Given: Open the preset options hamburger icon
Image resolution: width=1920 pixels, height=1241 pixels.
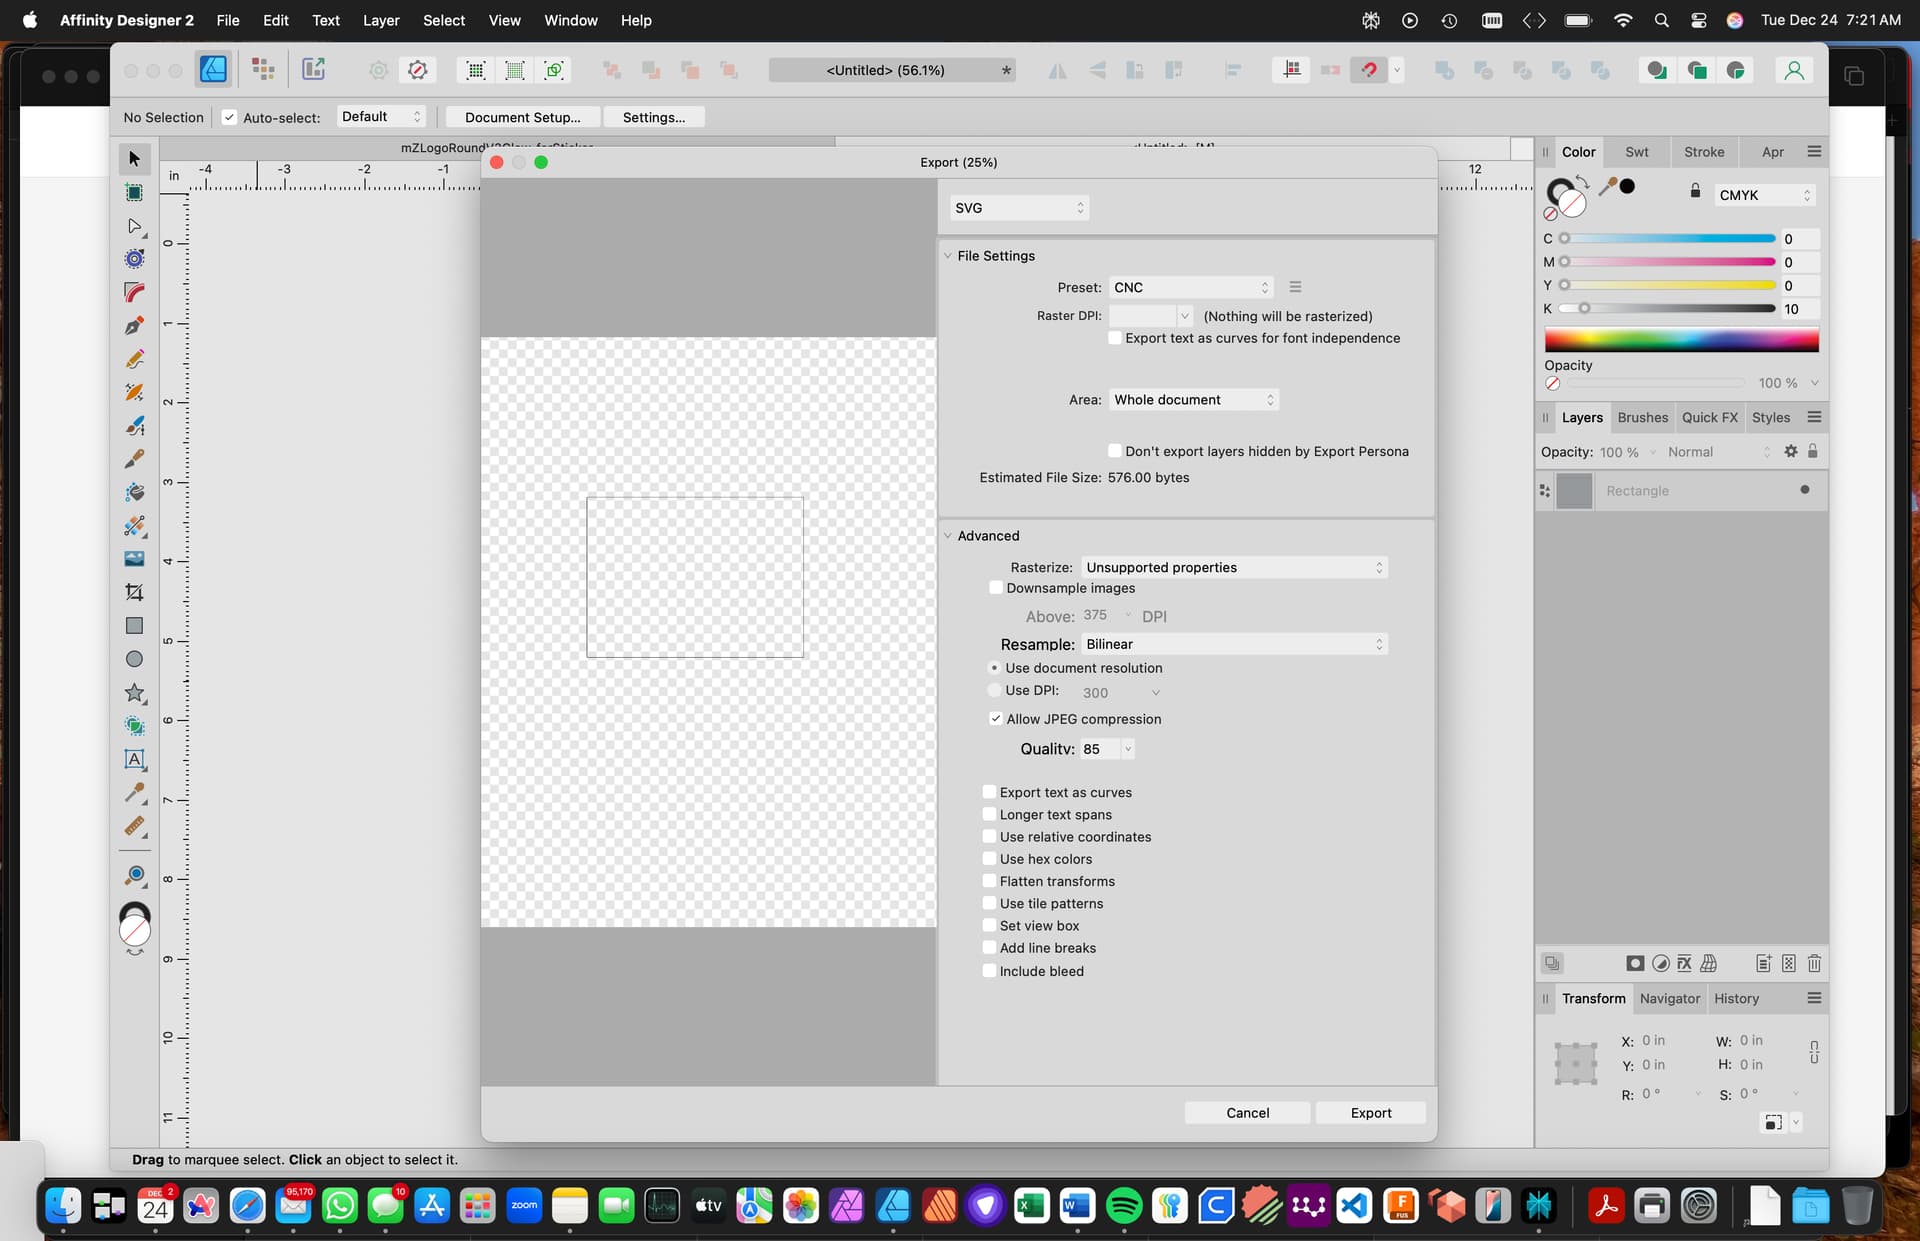Looking at the screenshot, I should click(1295, 287).
